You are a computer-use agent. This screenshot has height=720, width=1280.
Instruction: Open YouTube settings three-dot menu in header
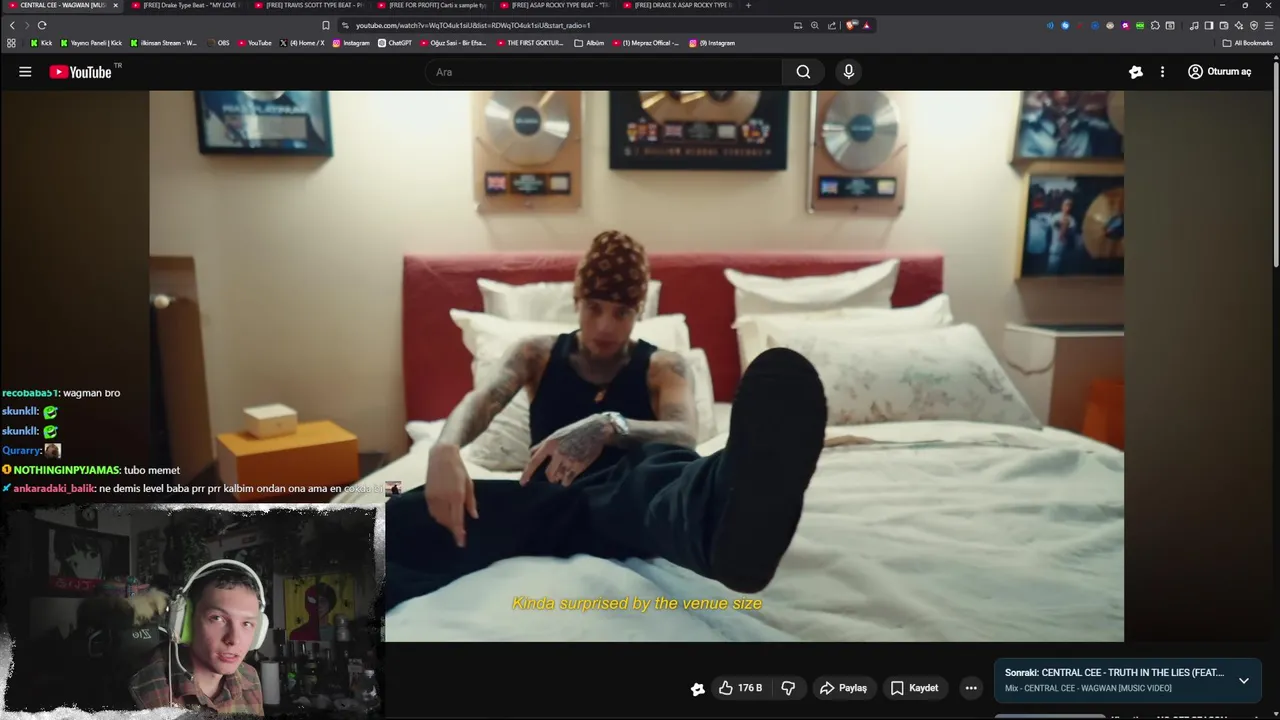coord(1162,72)
